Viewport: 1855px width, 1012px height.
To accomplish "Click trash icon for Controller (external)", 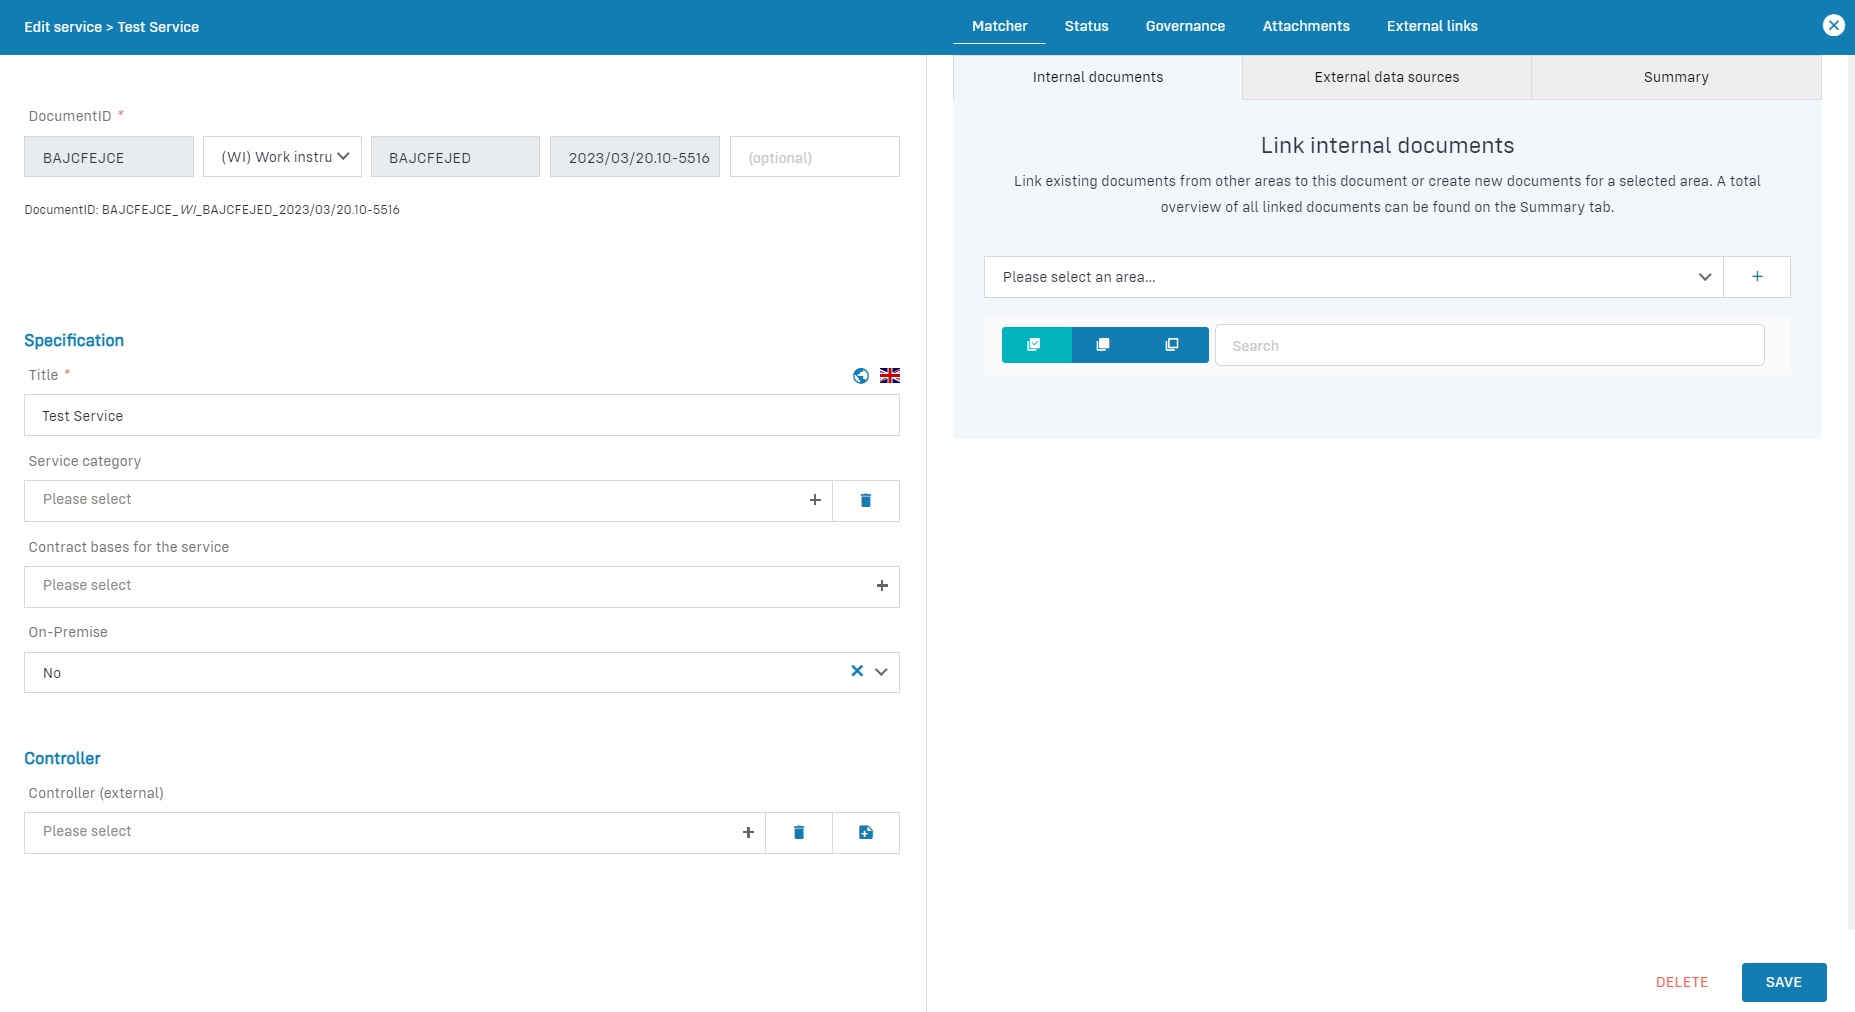I will 798,832.
